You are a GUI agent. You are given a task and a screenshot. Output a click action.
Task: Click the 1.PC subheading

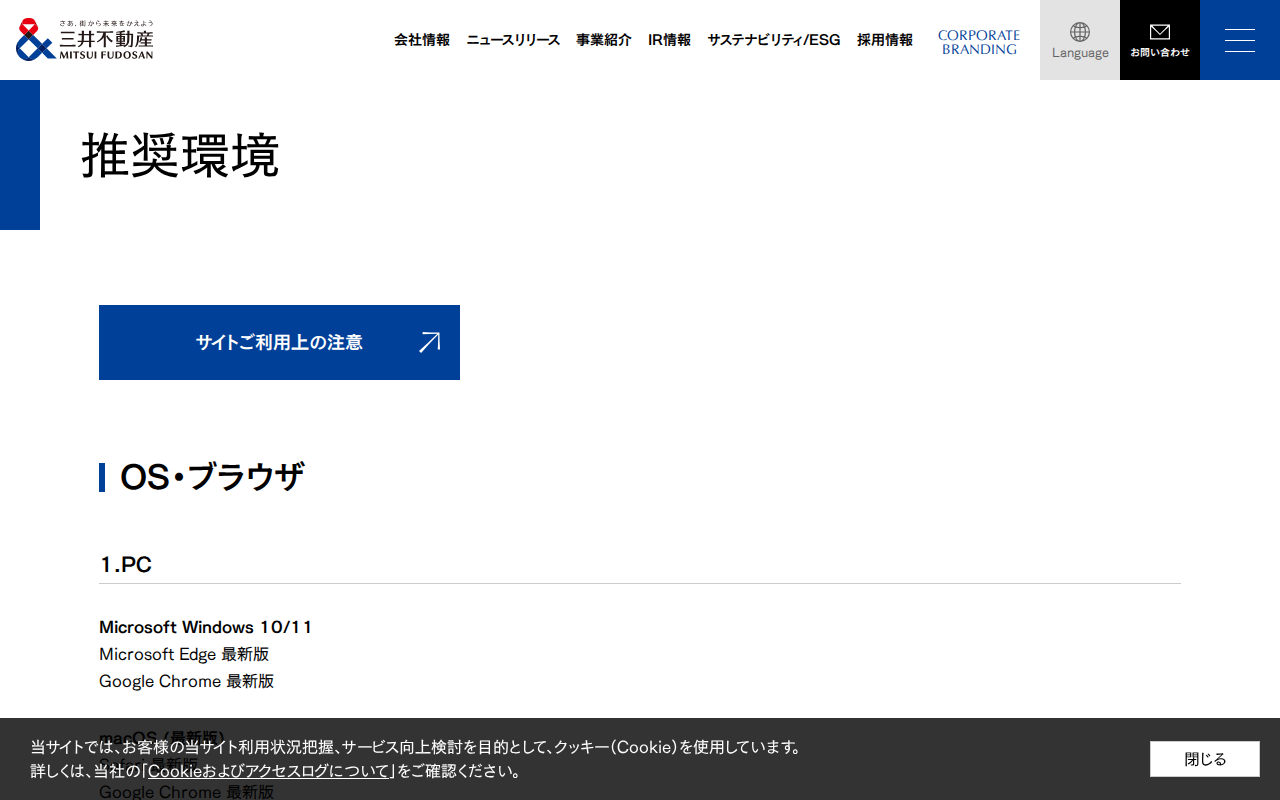126,565
